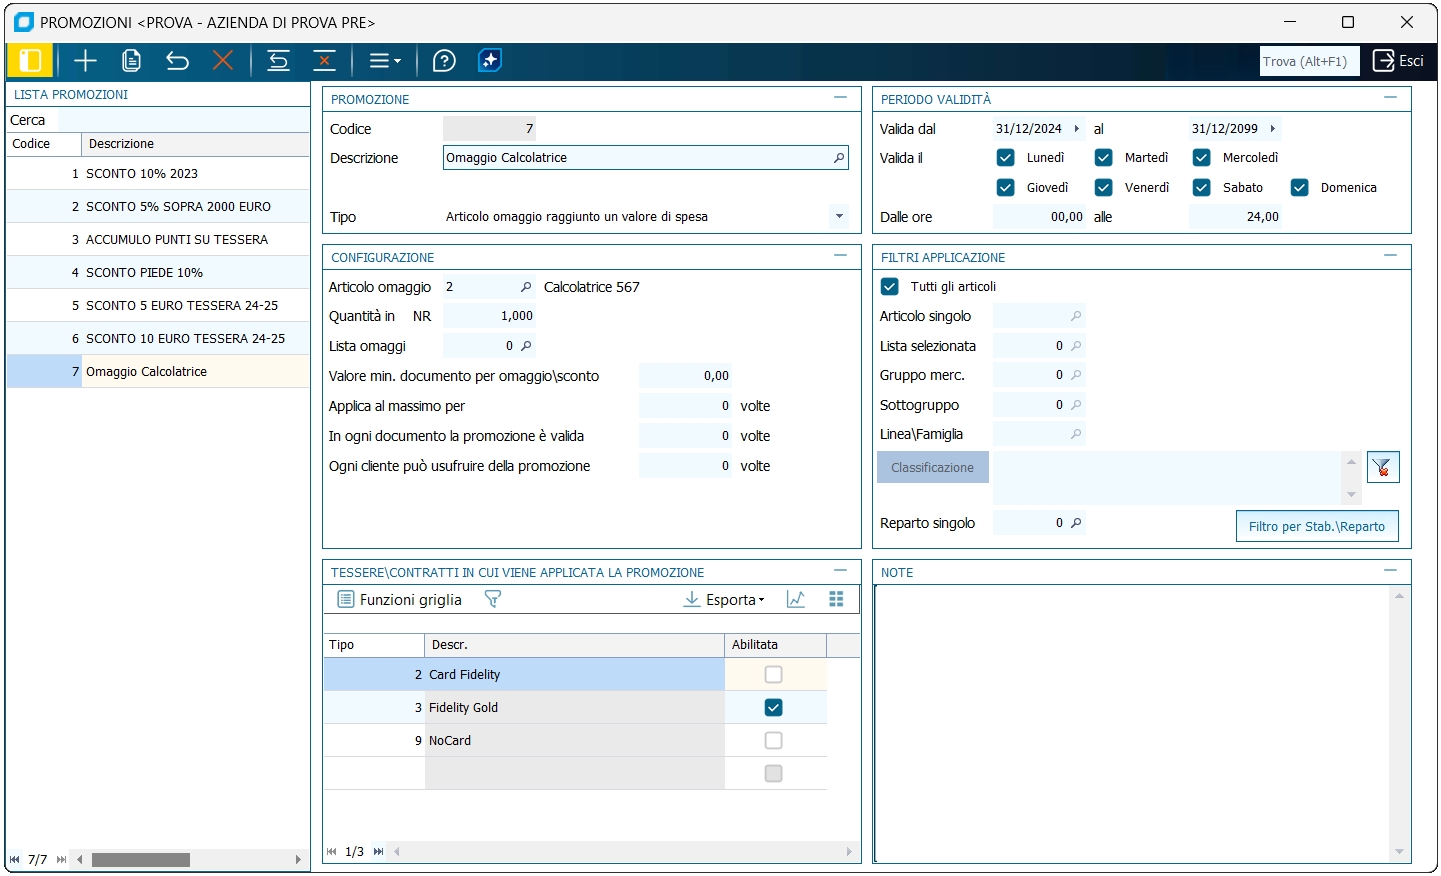Screen dimensions: 1441x876
Task: Enable the Card Fidelity Abilitata checkbox
Action: (x=773, y=674)
